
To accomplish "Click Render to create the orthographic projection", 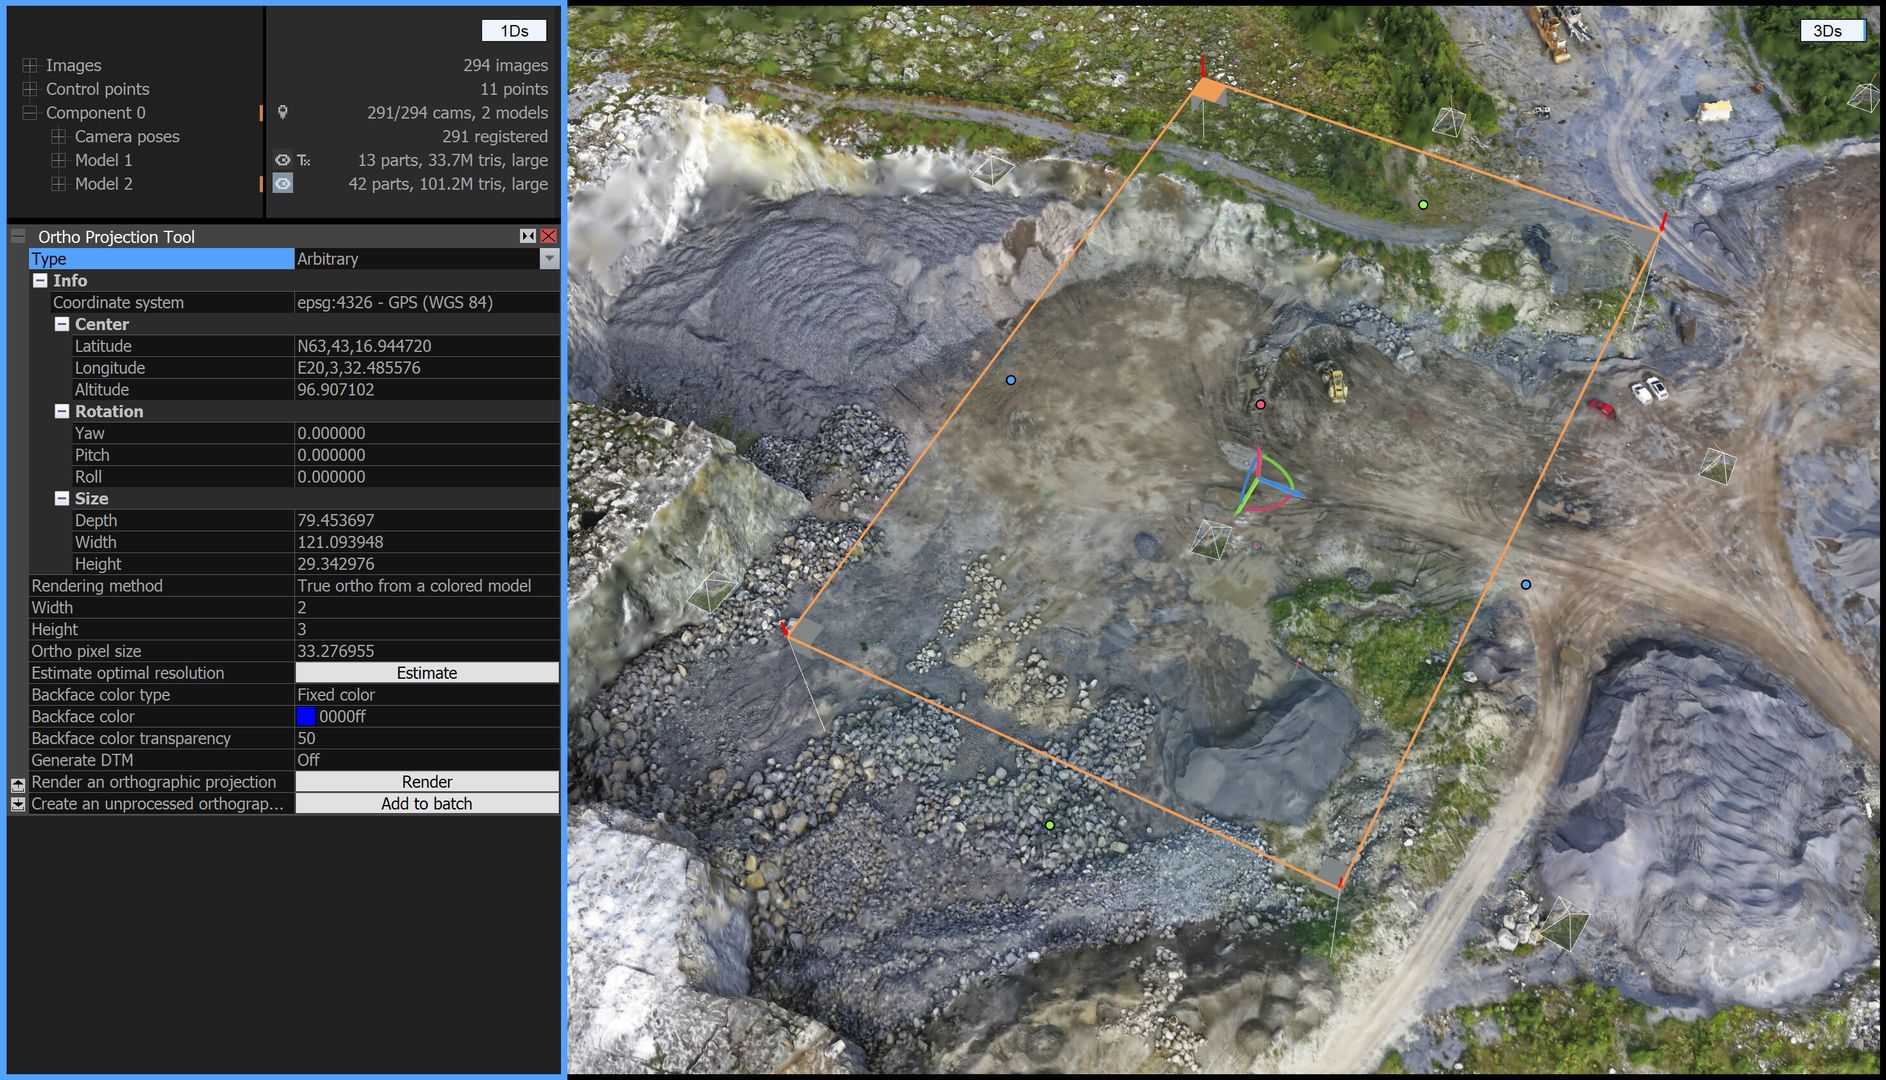I will pyautogui.click(x=427, y=781).
